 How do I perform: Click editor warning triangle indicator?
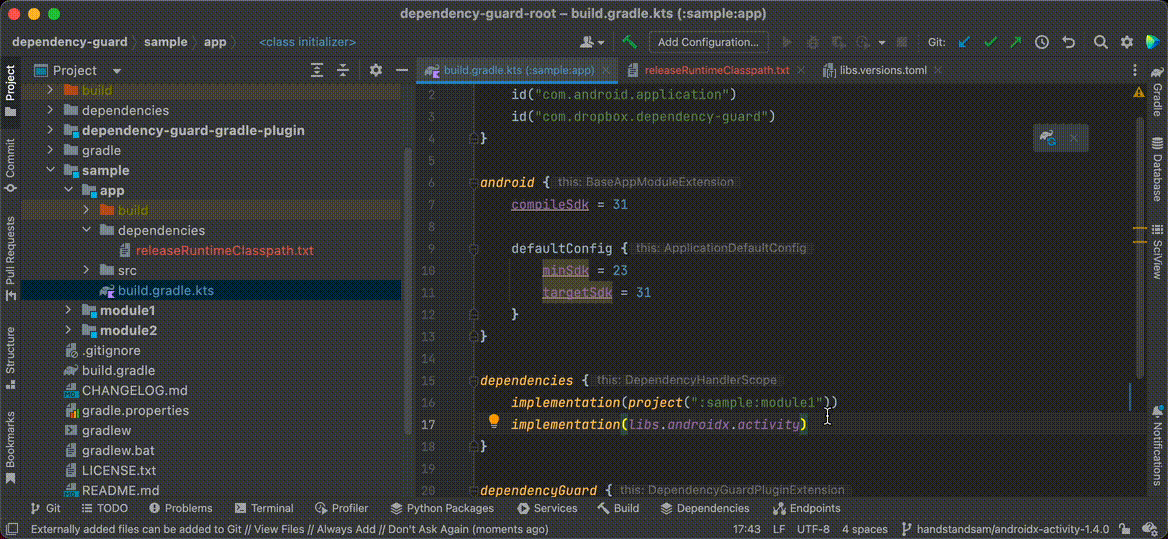(x=1139, y=92)
